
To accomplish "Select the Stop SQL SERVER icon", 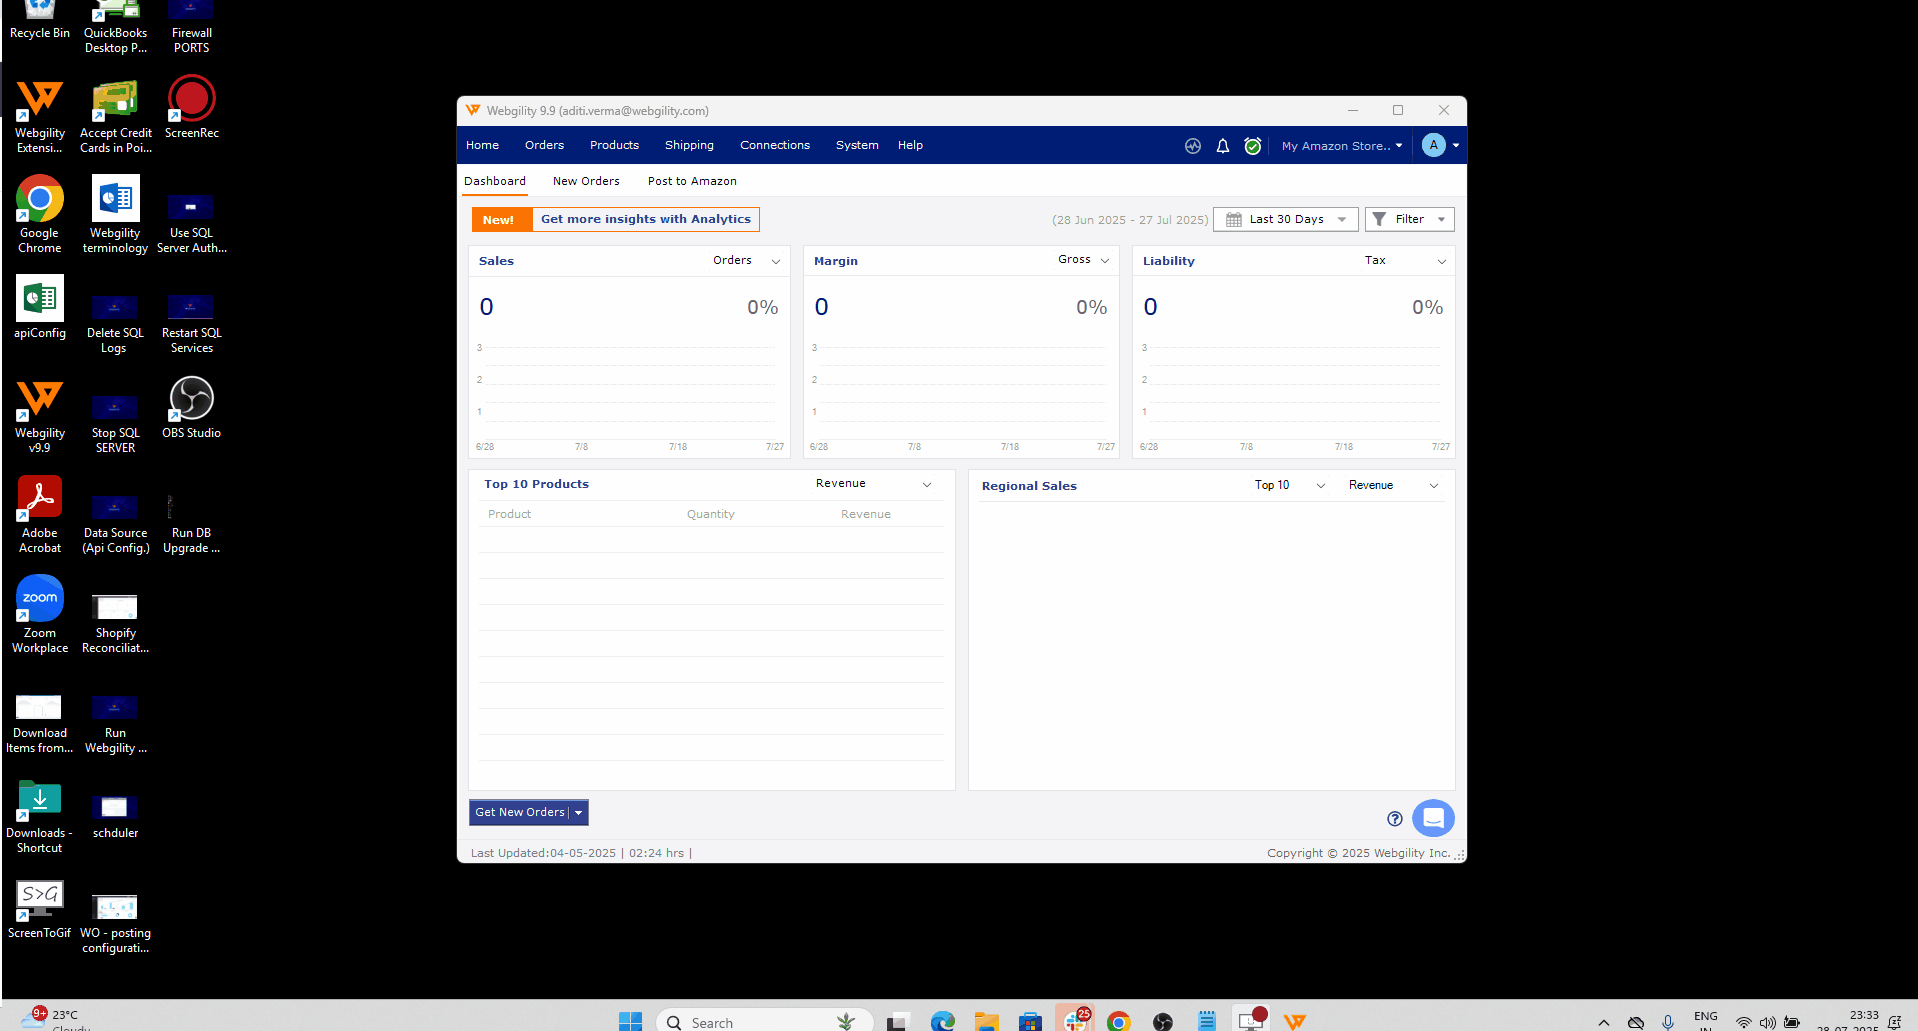I will 116,423.
